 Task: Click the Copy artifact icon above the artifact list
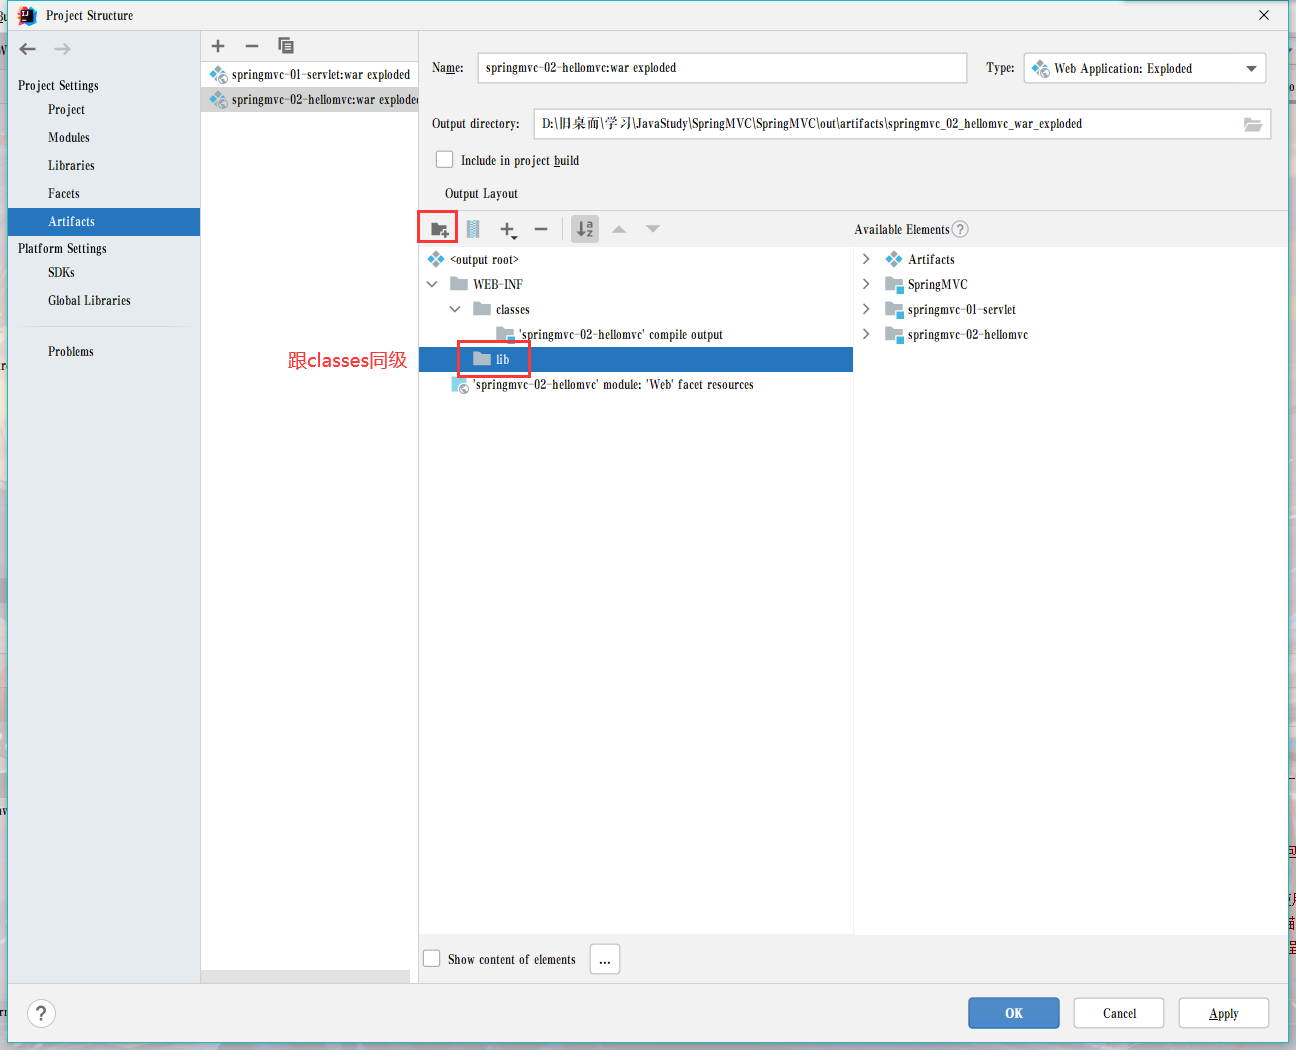click(286, 46)
